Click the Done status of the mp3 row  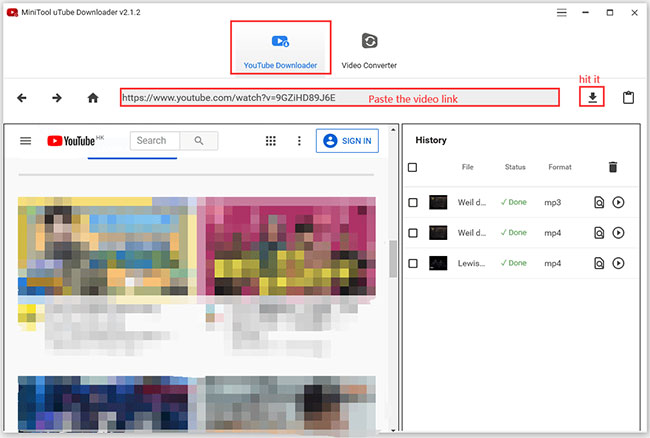[514, 202]
